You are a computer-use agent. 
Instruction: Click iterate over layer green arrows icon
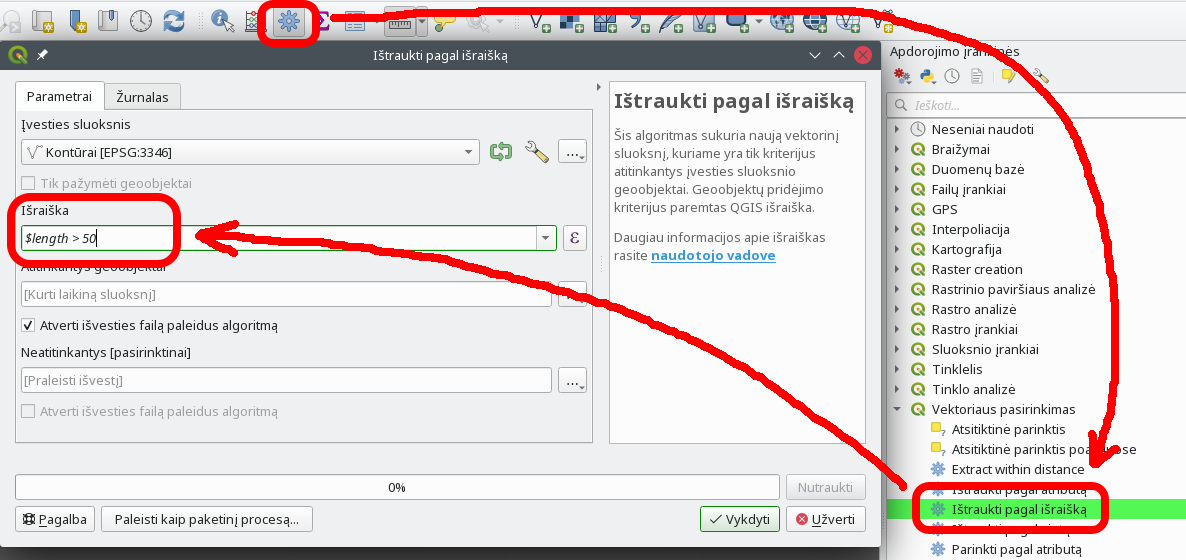point(500,152)
